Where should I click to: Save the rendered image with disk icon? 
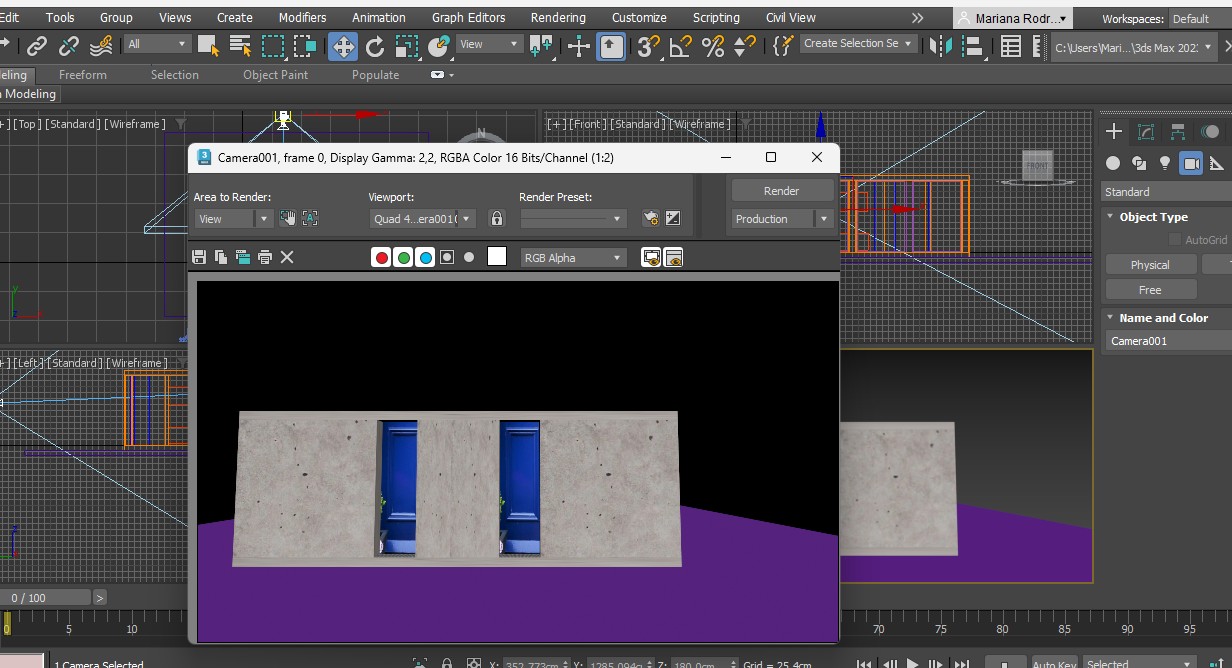click(199, 257)
